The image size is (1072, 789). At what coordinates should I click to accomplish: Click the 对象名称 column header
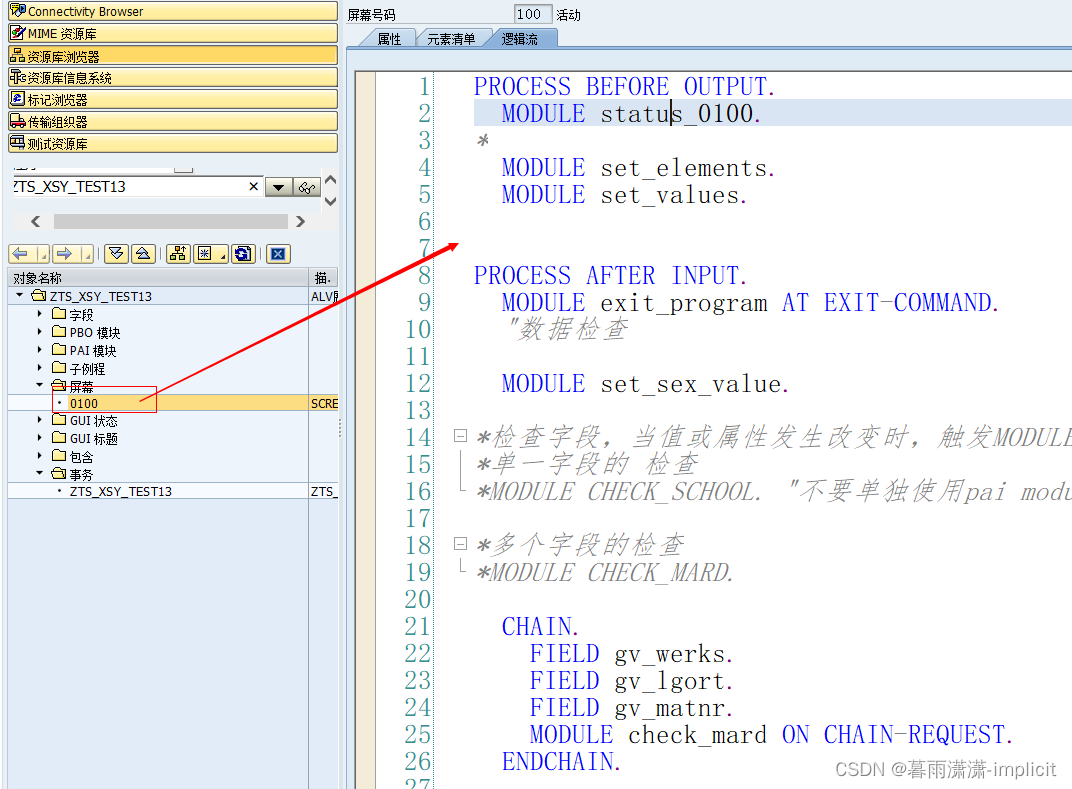(158, 278)
